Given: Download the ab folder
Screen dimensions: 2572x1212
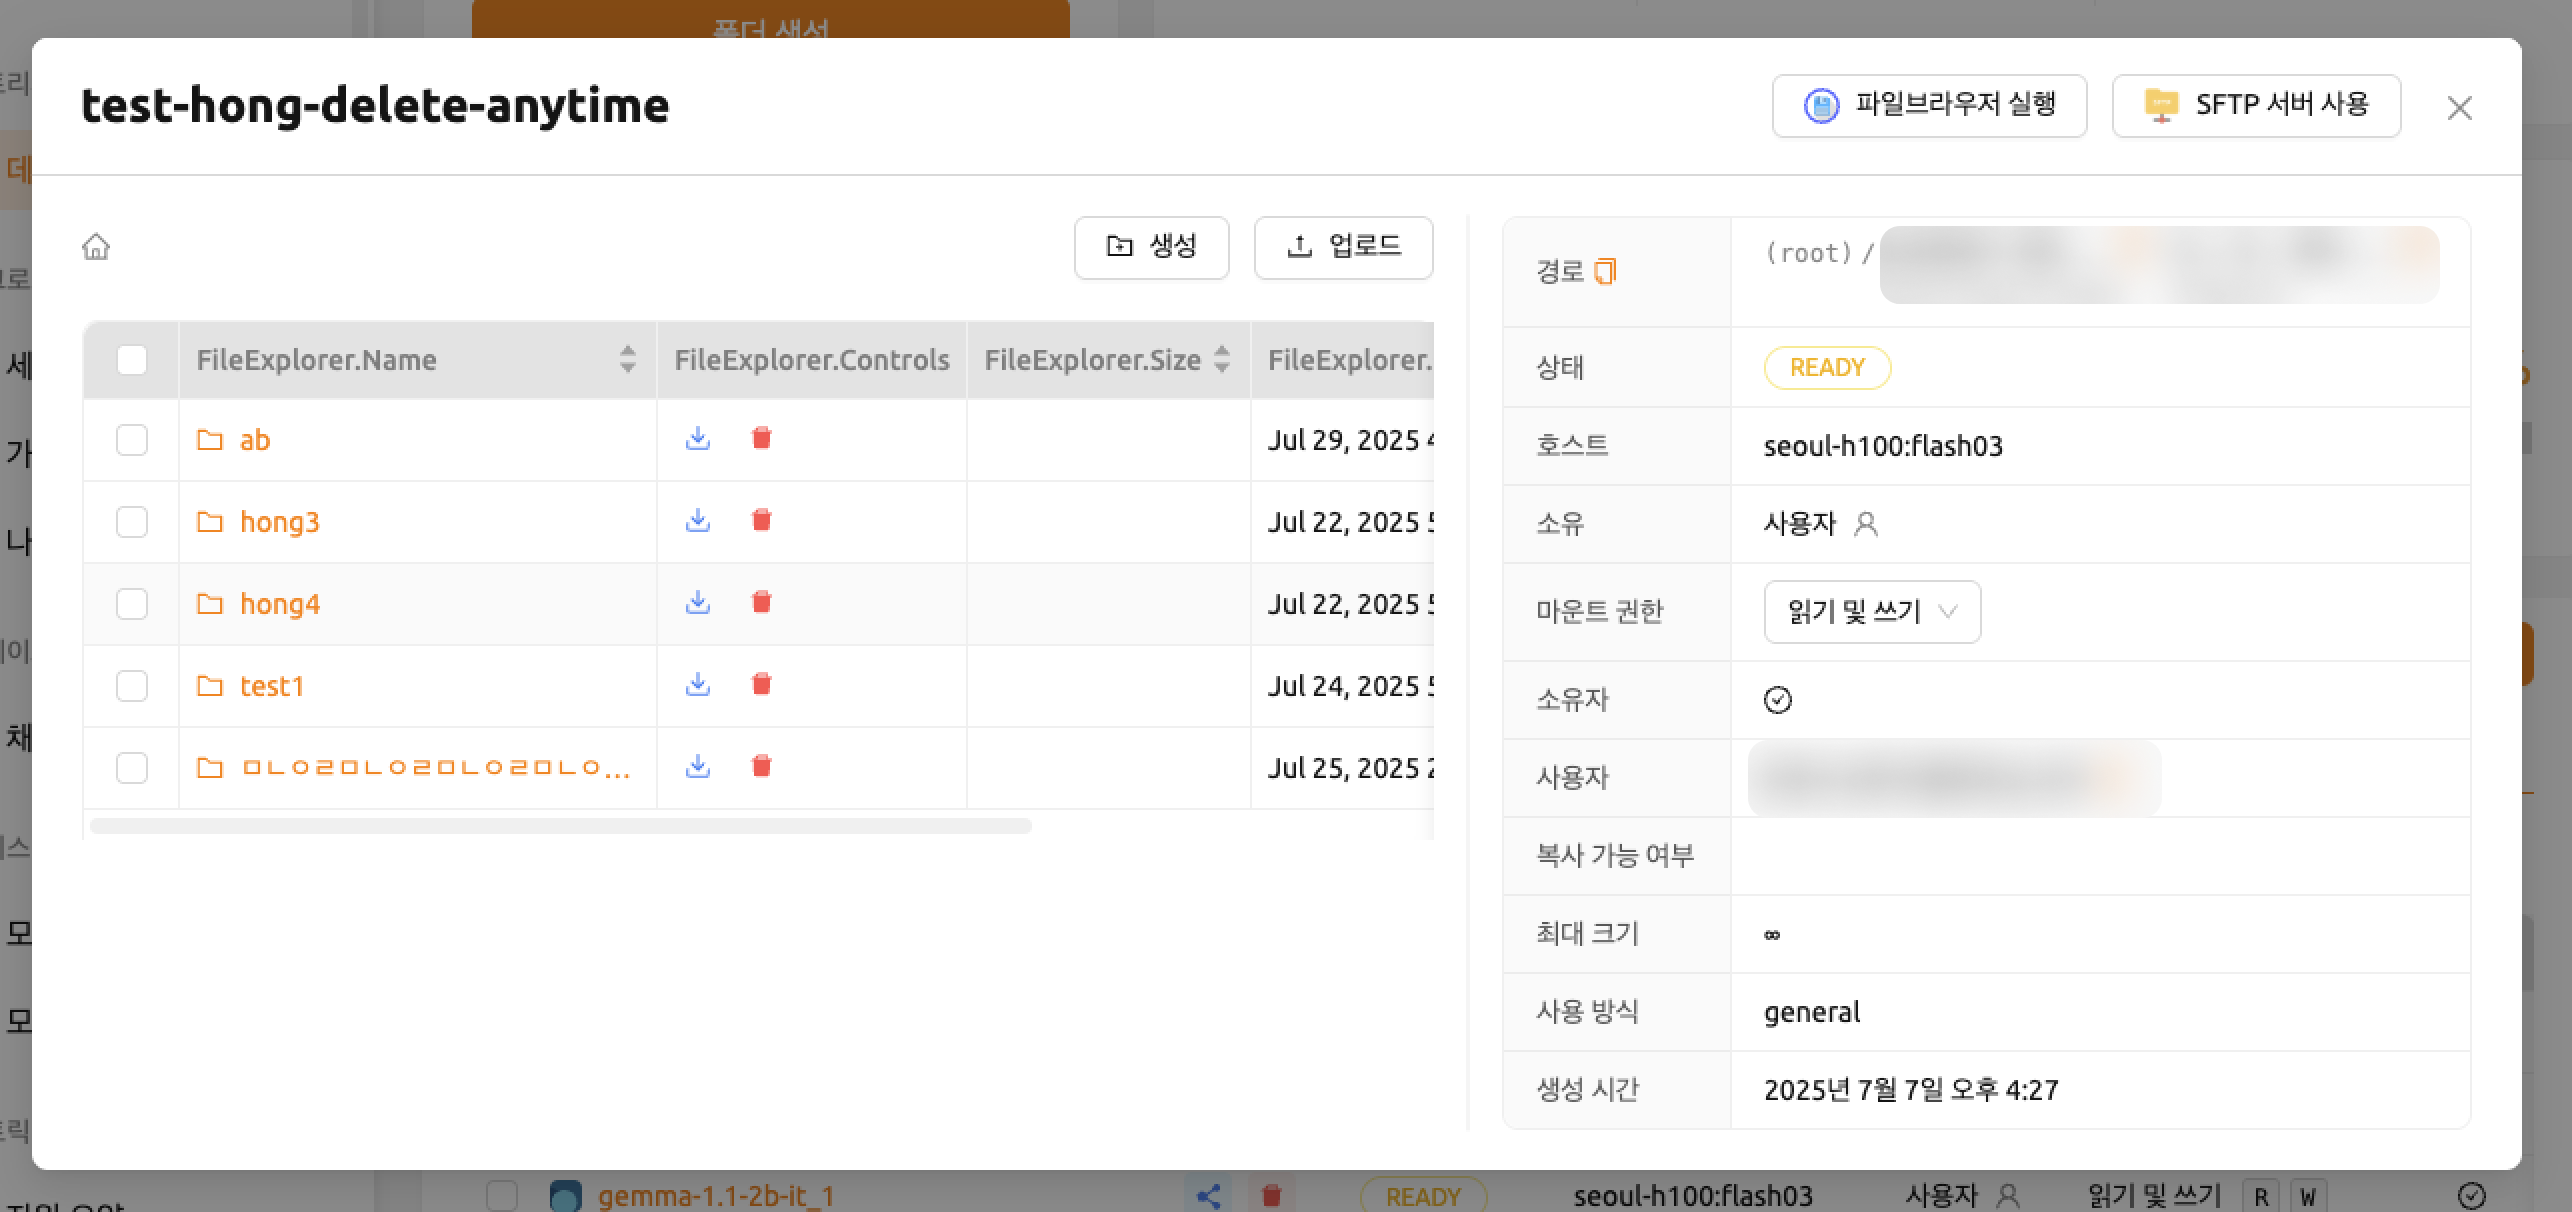Looking at the screenshot, I should coord(698,439).
